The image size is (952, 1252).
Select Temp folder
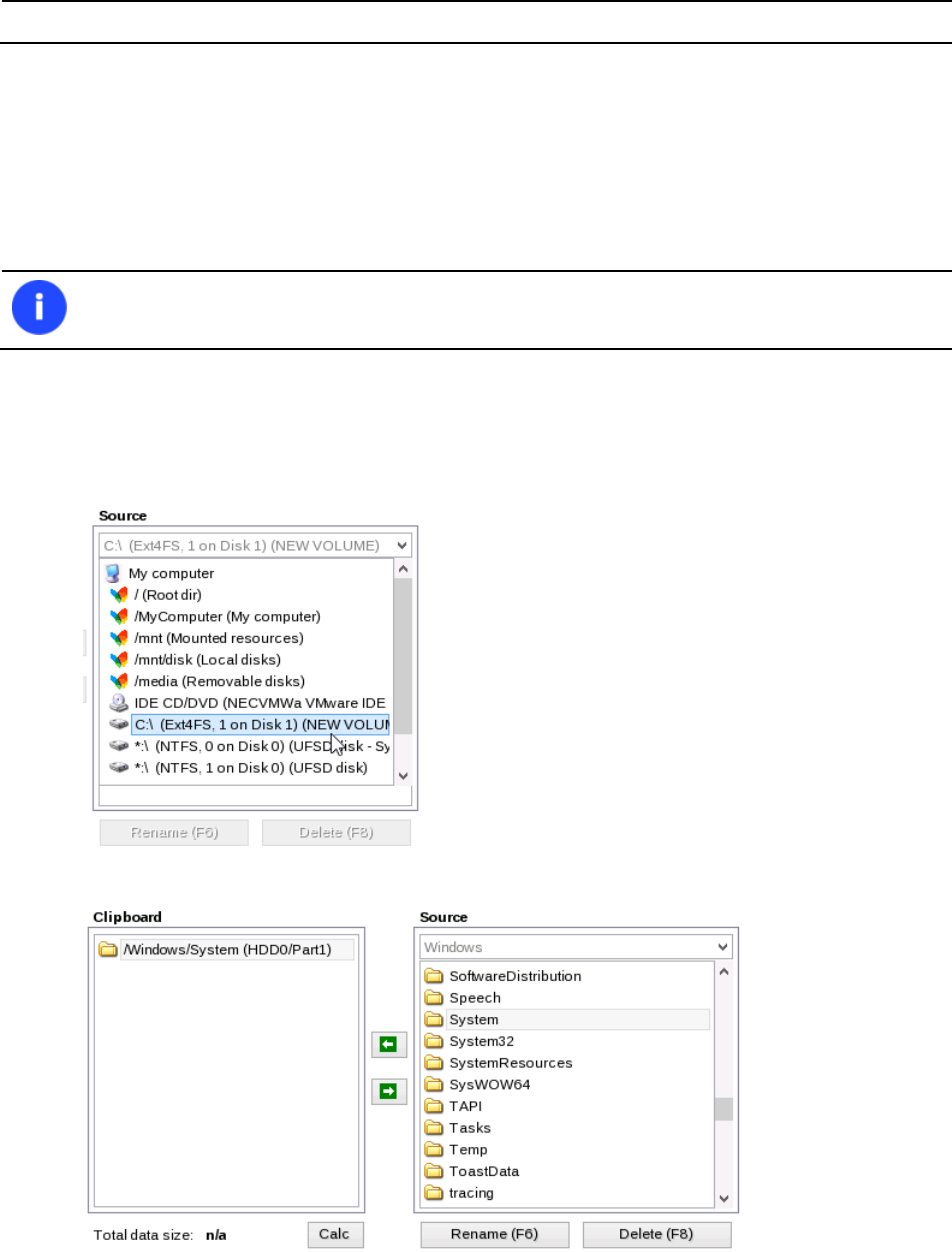tap(468, 1150)
